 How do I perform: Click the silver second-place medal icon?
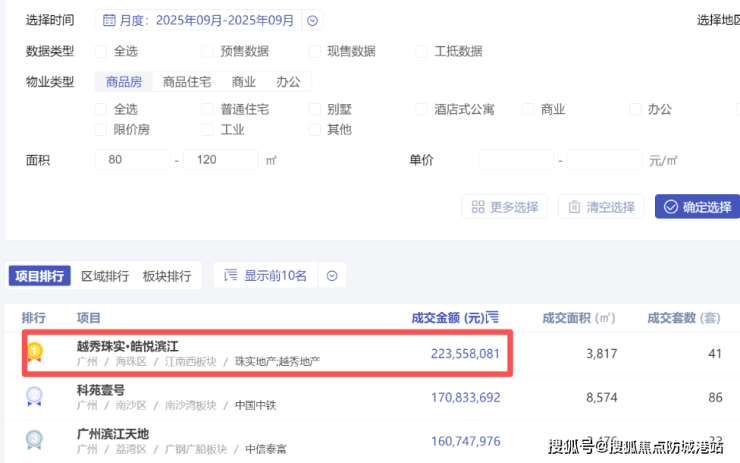pyautogui.click(x=34, y=396)
